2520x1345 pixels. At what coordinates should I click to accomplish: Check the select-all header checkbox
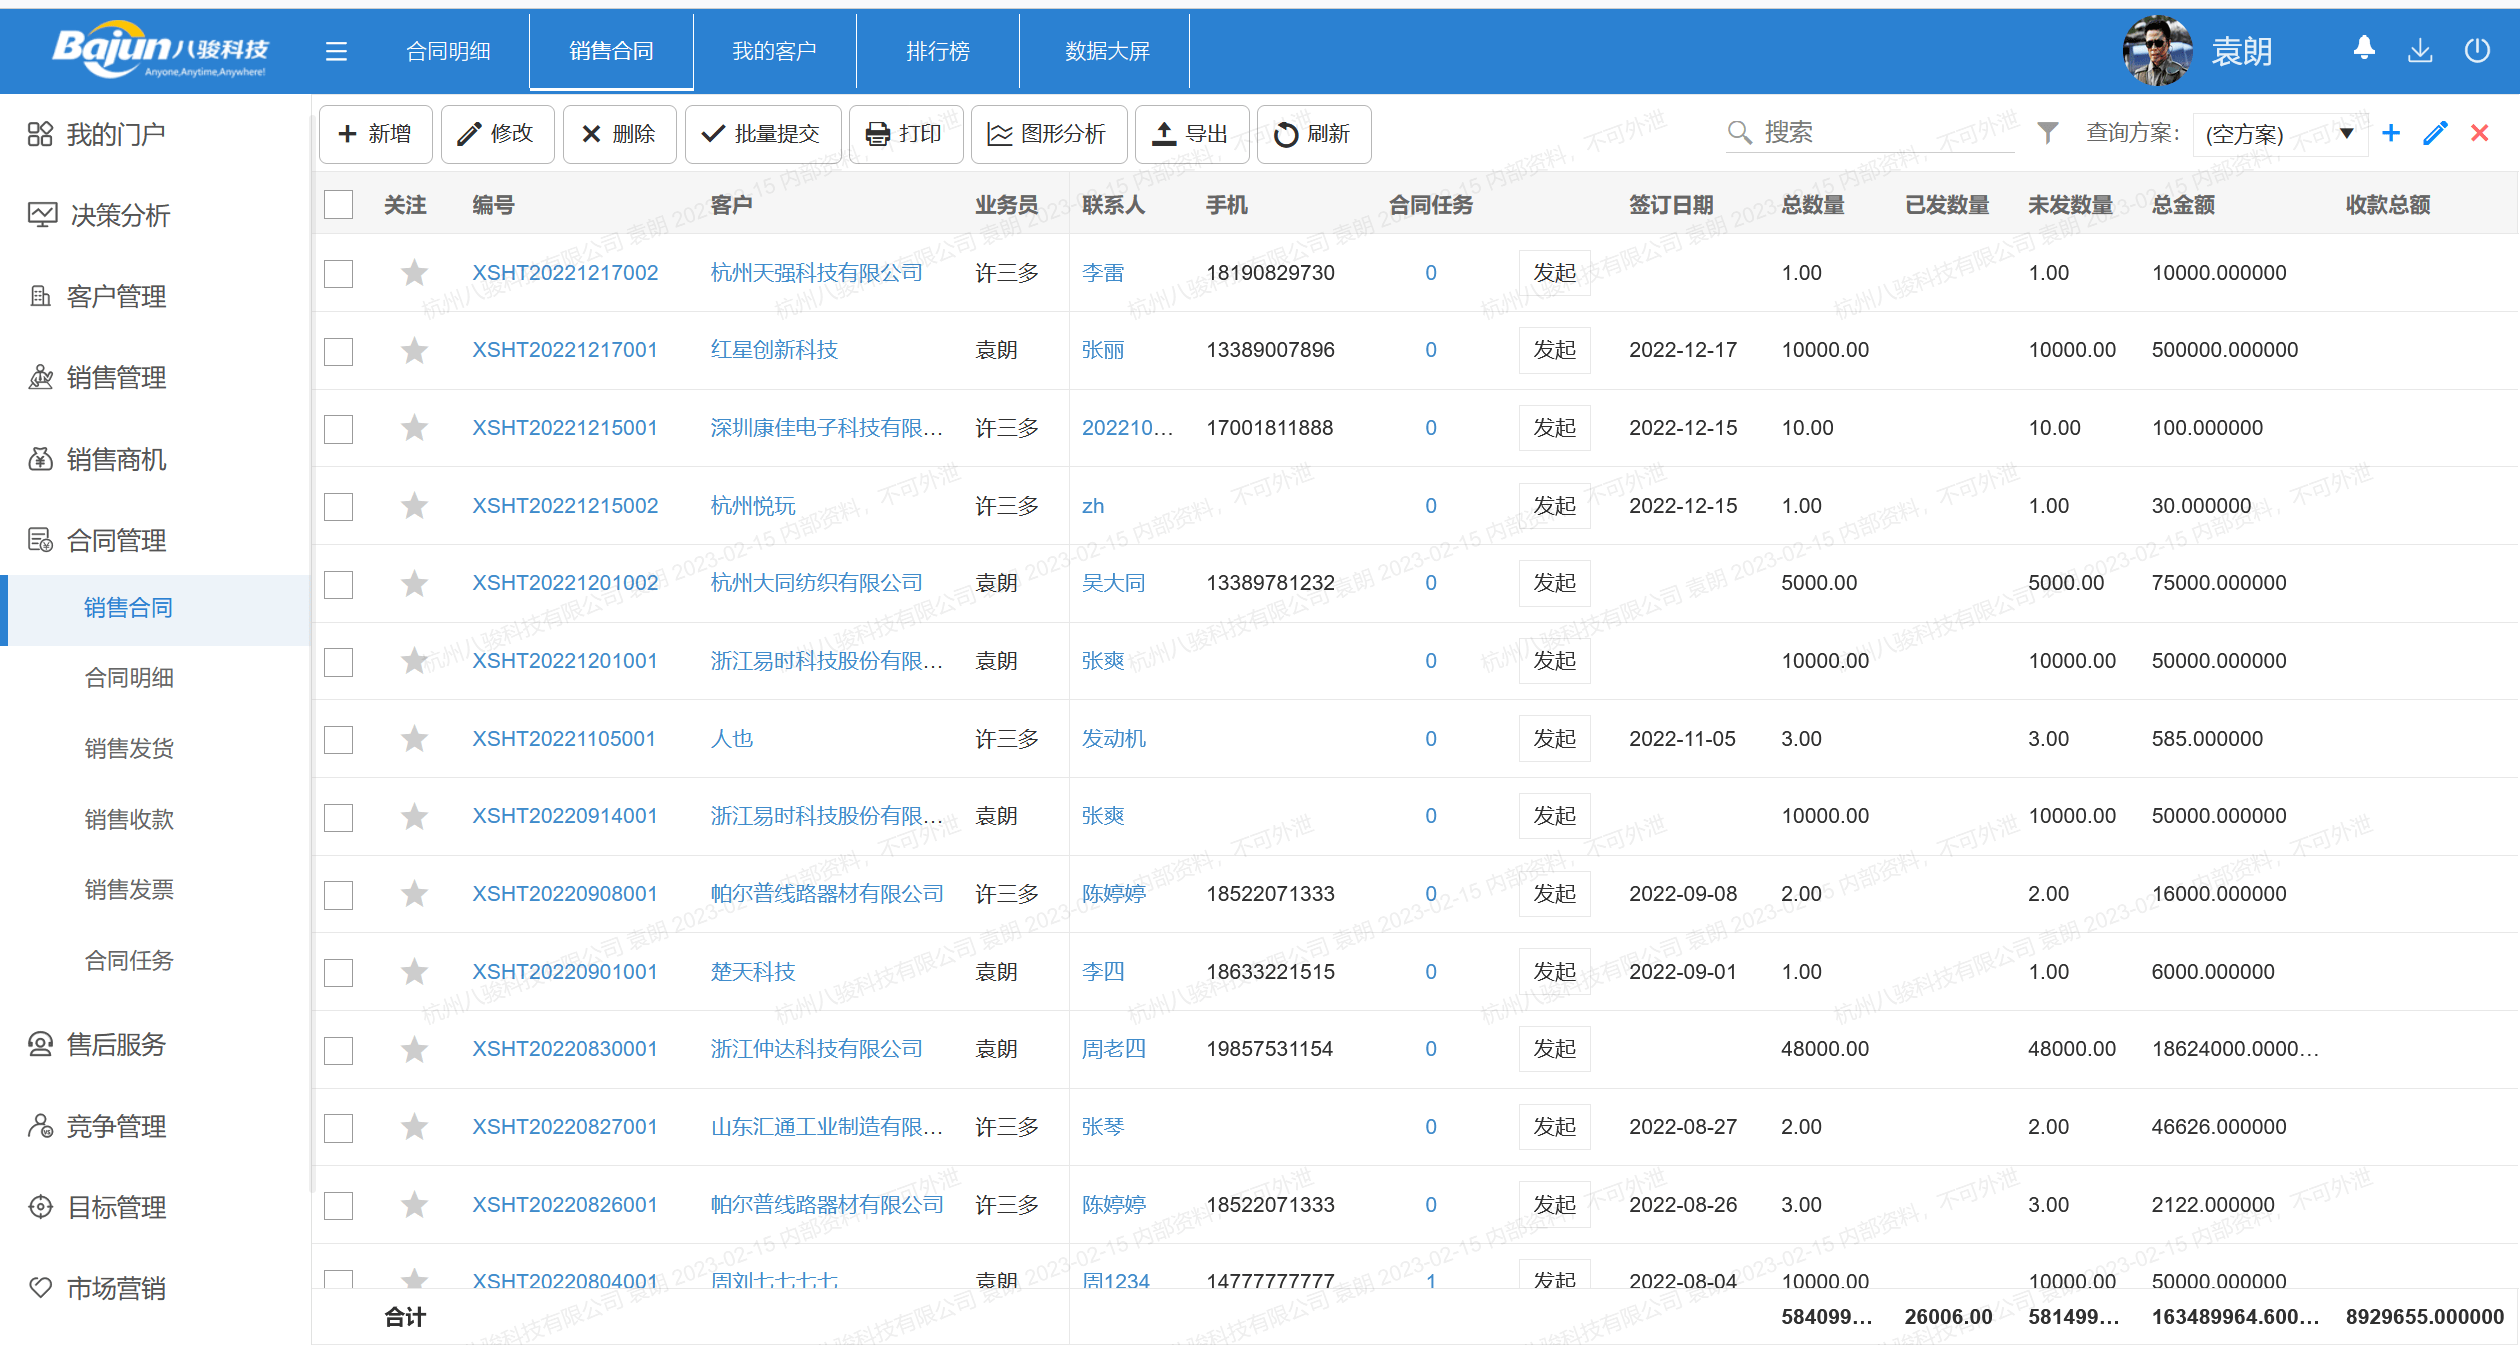(x=339, y=205)
